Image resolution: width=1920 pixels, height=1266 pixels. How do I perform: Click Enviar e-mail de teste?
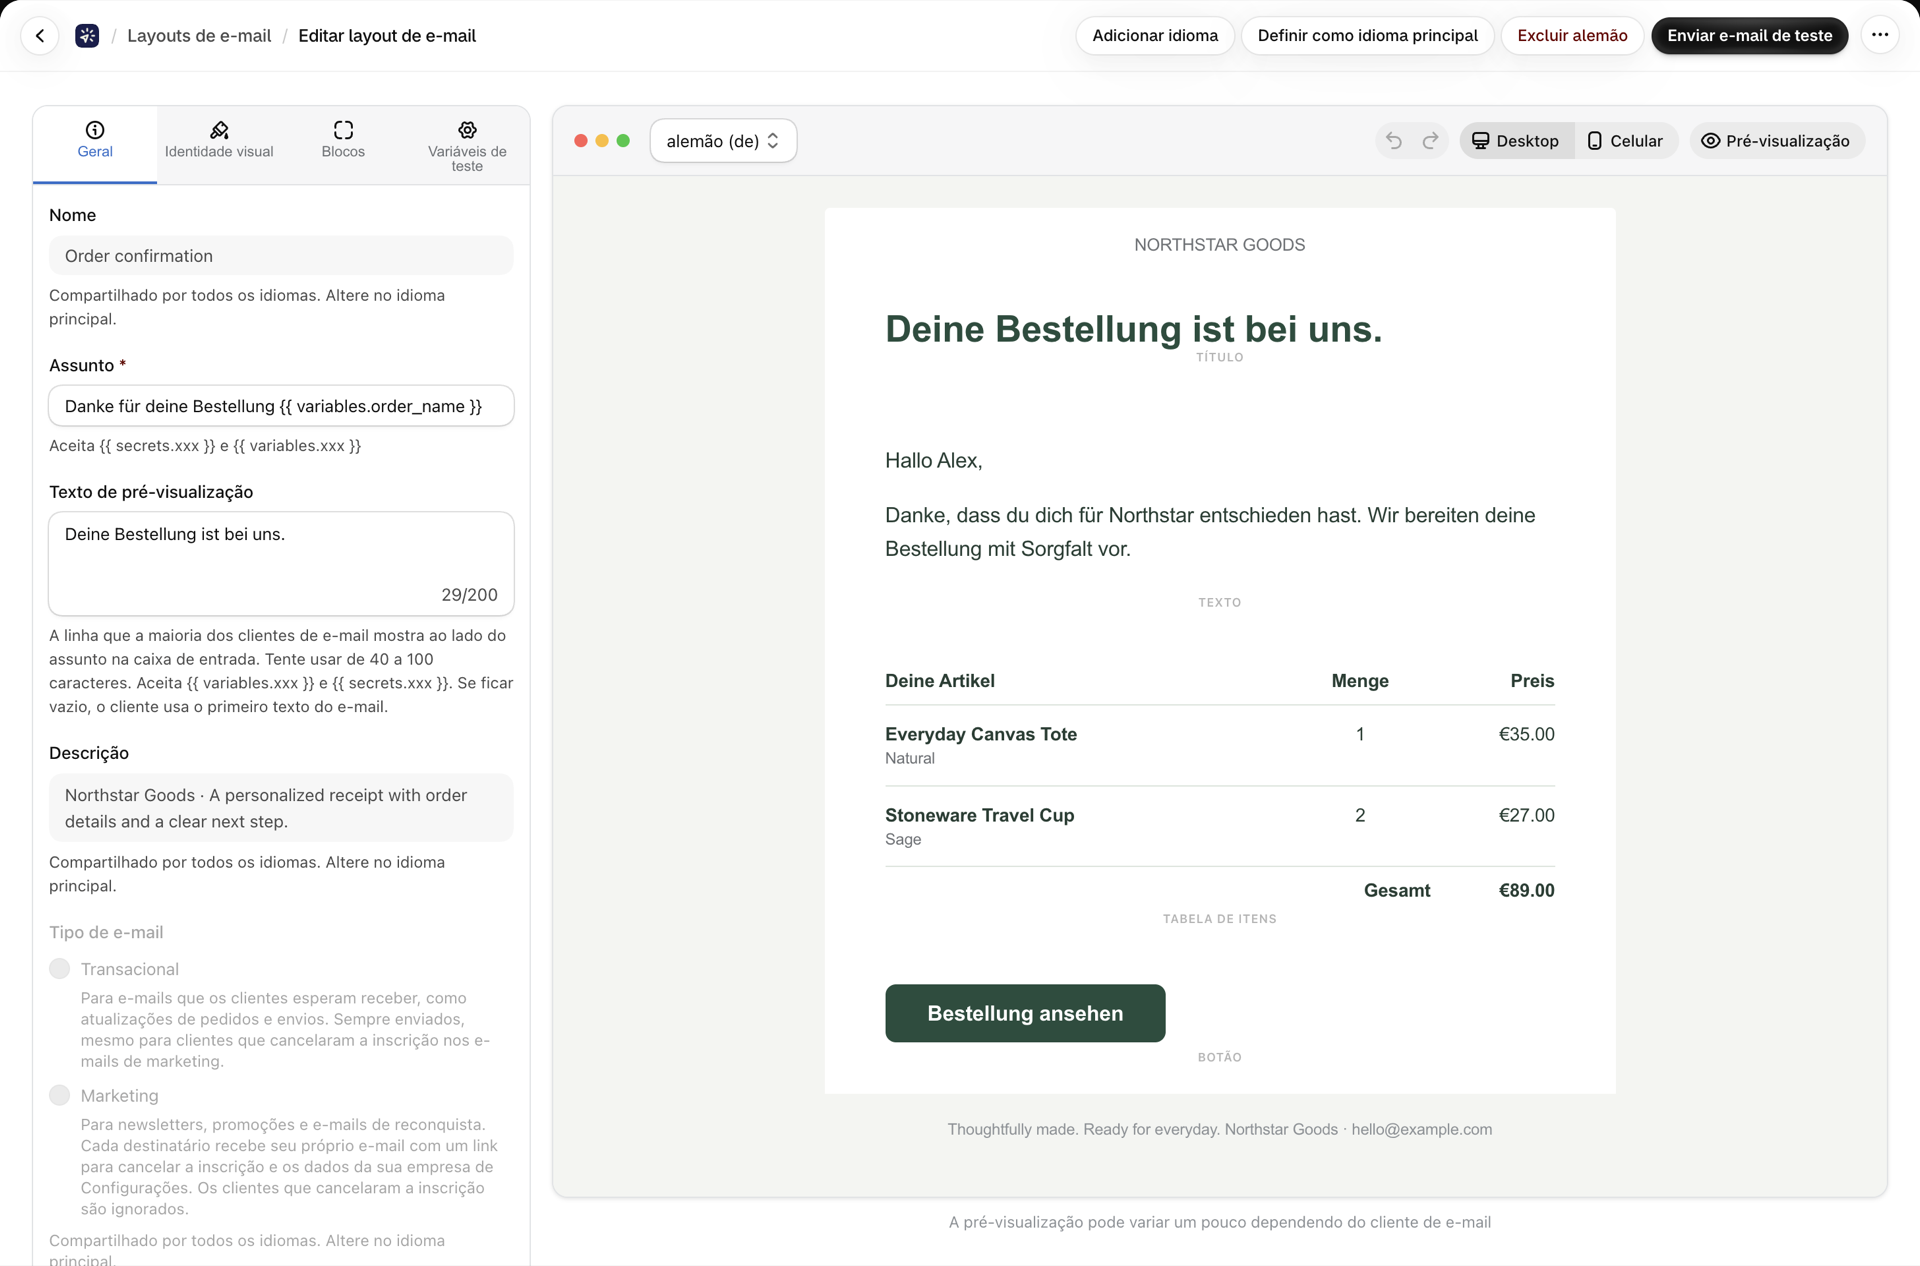[x=1749, y=36]
